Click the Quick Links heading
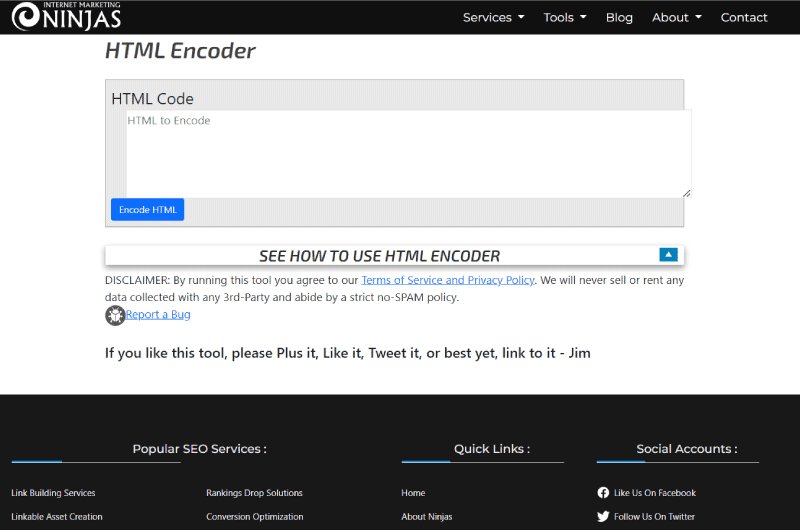800x530 pixels. (x=492, y=449)
